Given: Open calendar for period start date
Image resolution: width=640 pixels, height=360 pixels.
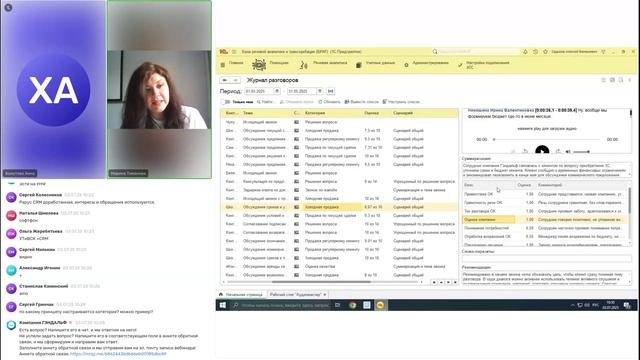Looking at the screenshot, I should (x=277, y=91).
